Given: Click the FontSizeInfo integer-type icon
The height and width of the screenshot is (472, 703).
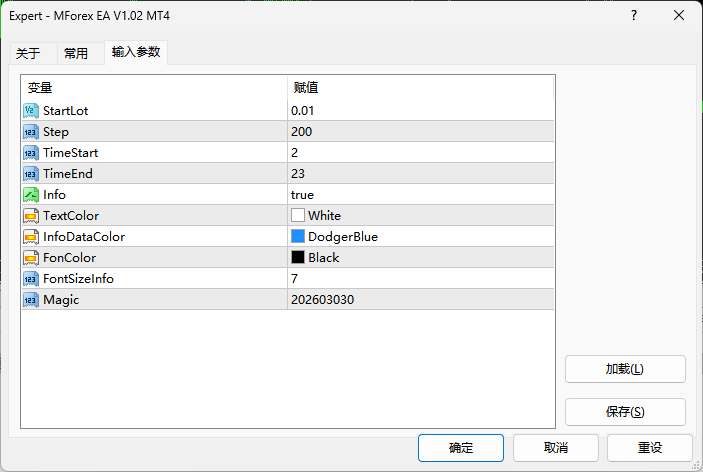Looking at the screenshot, I should (31, 279).
